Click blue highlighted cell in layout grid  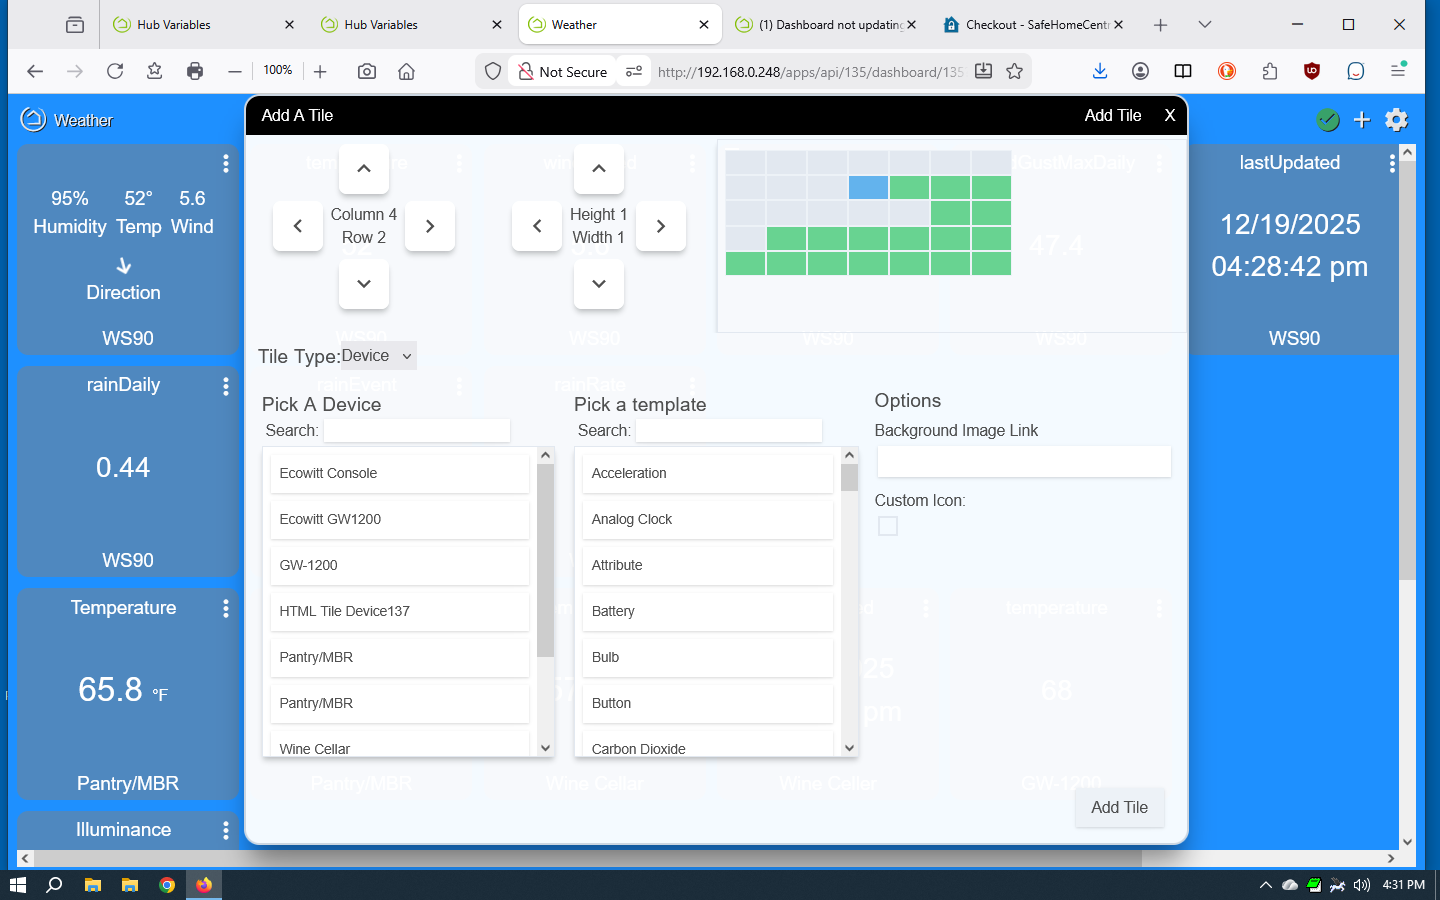click(x=868, y=188)
